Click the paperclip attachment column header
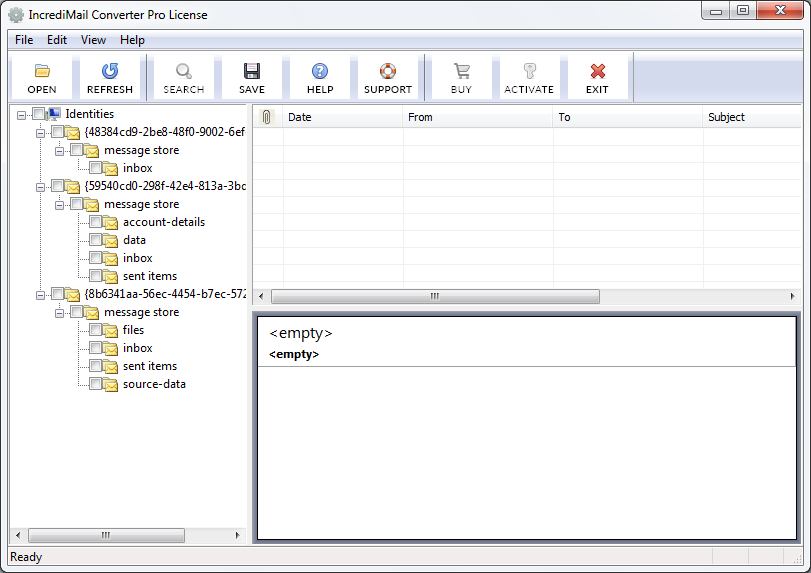811x573 pixels. (x=267, y=117)
